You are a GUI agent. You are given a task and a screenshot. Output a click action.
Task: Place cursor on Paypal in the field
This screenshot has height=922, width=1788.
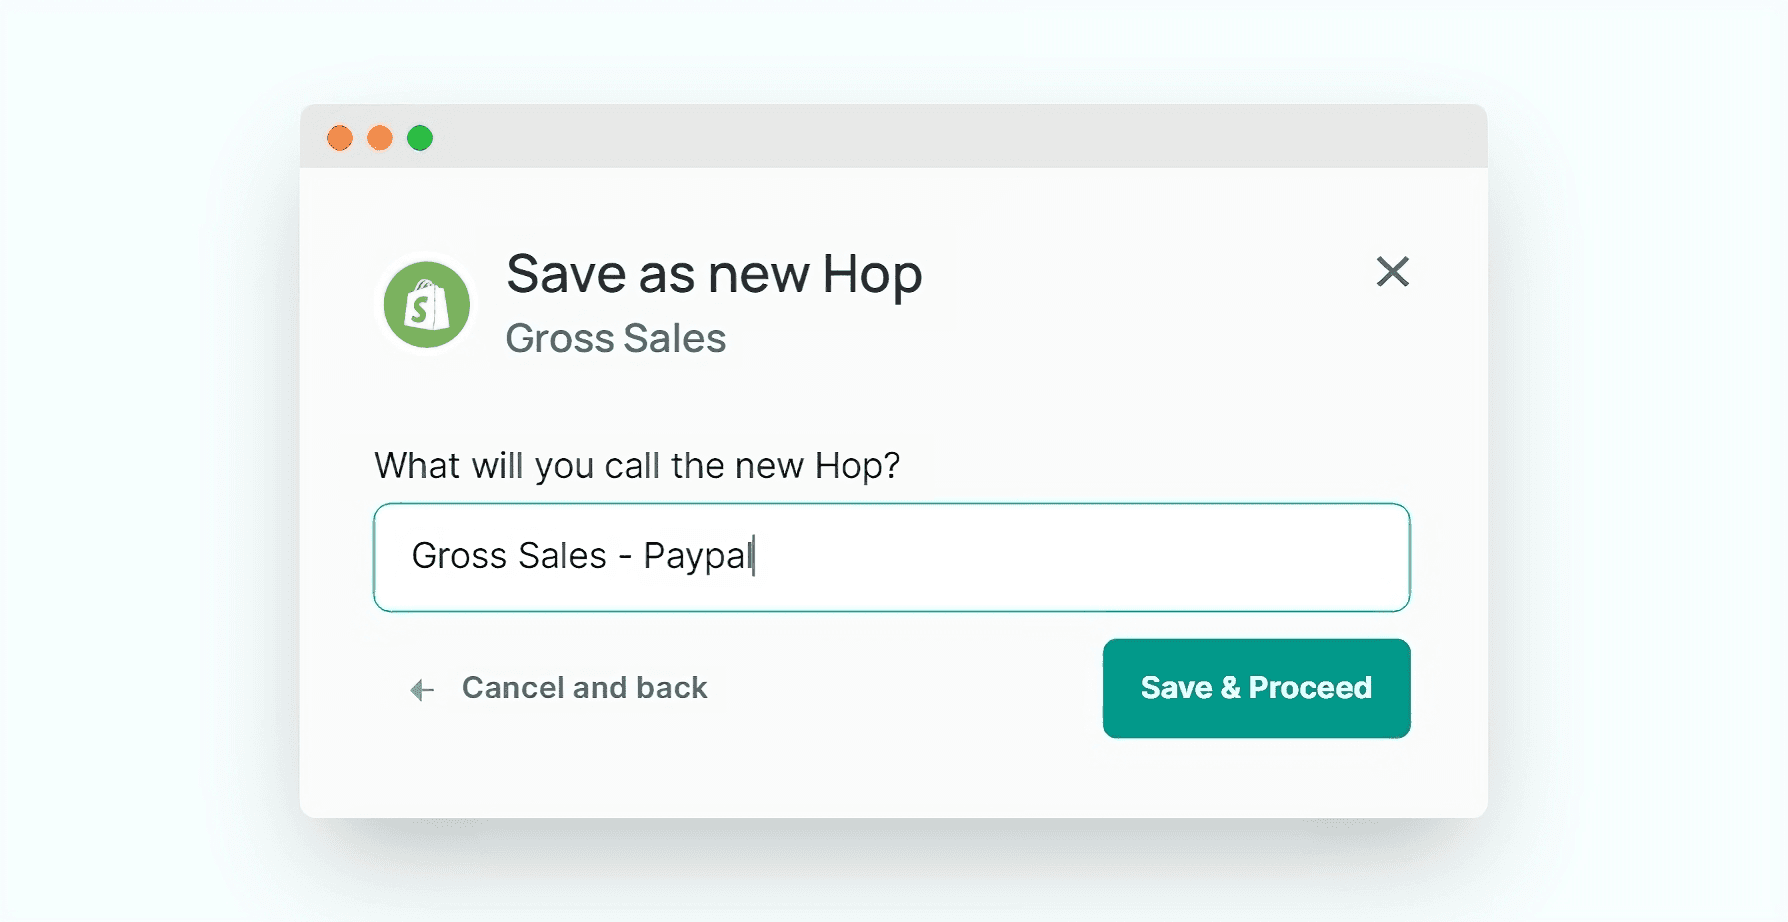(x=697, y=556)
